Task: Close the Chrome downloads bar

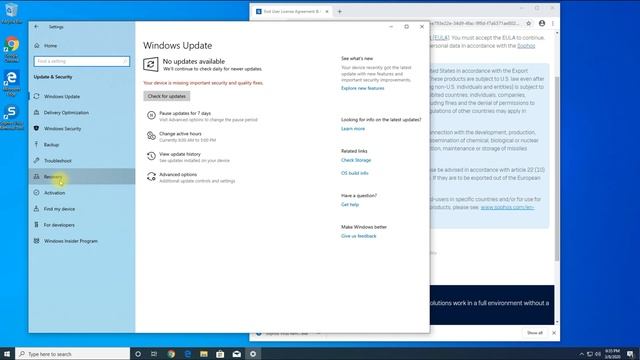Action: click(x=554, y=333)
